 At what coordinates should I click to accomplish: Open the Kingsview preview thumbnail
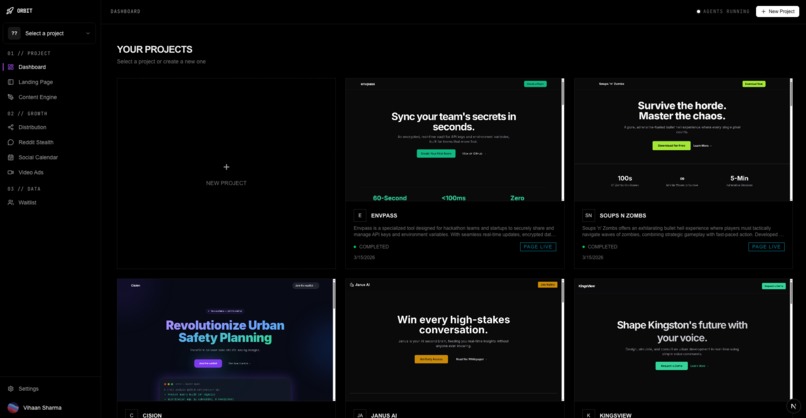coord(683,340)
